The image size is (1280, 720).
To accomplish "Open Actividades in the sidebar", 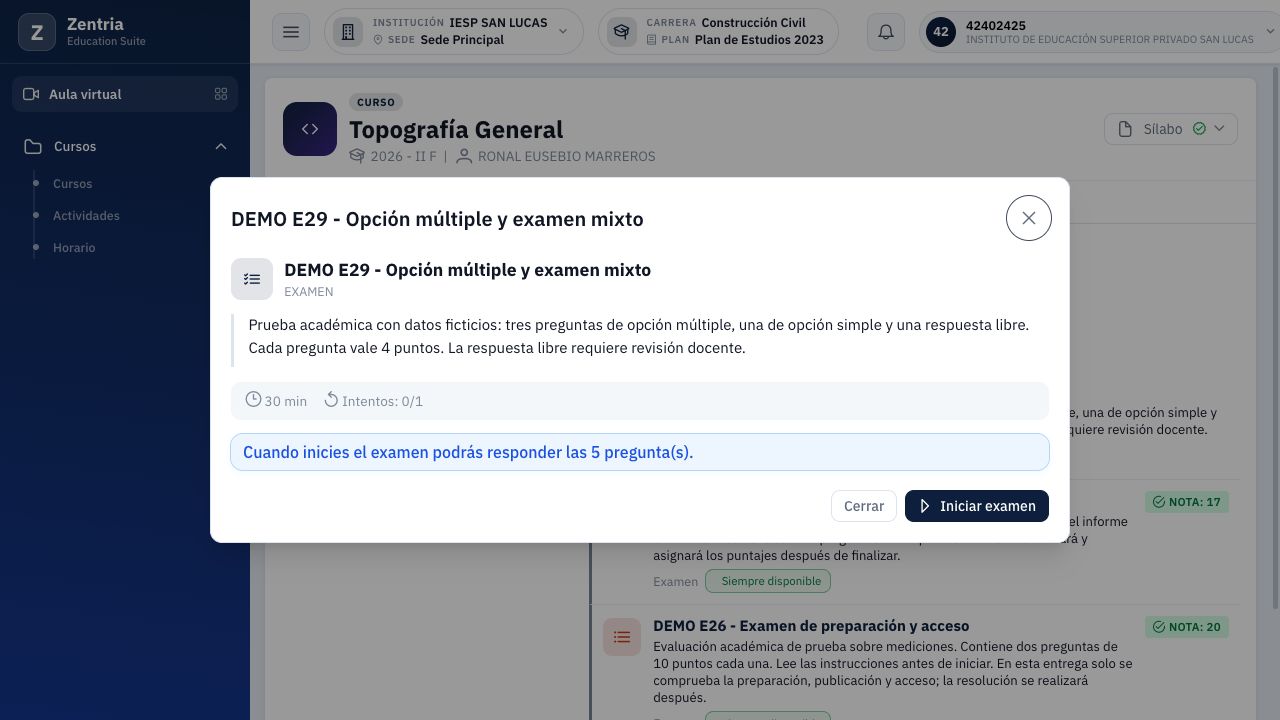I will (x=86, y=216).
